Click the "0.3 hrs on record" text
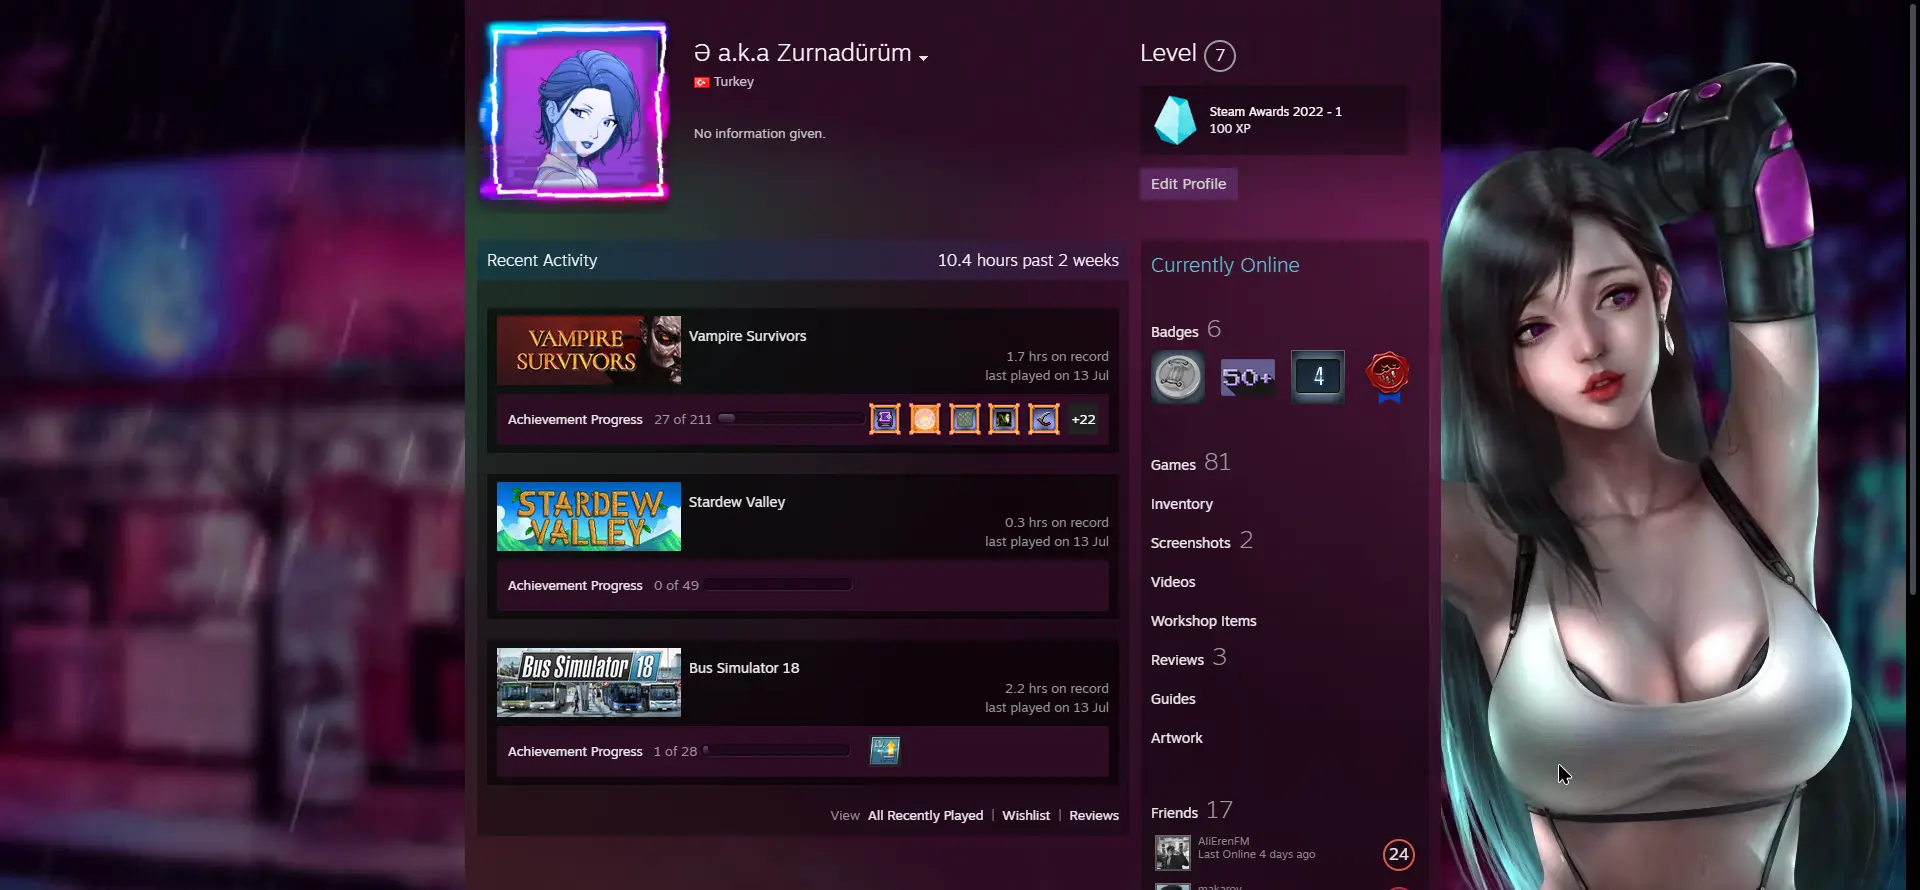Image resolution: width=1920 pixels, height=890 pixels. 1057,523
